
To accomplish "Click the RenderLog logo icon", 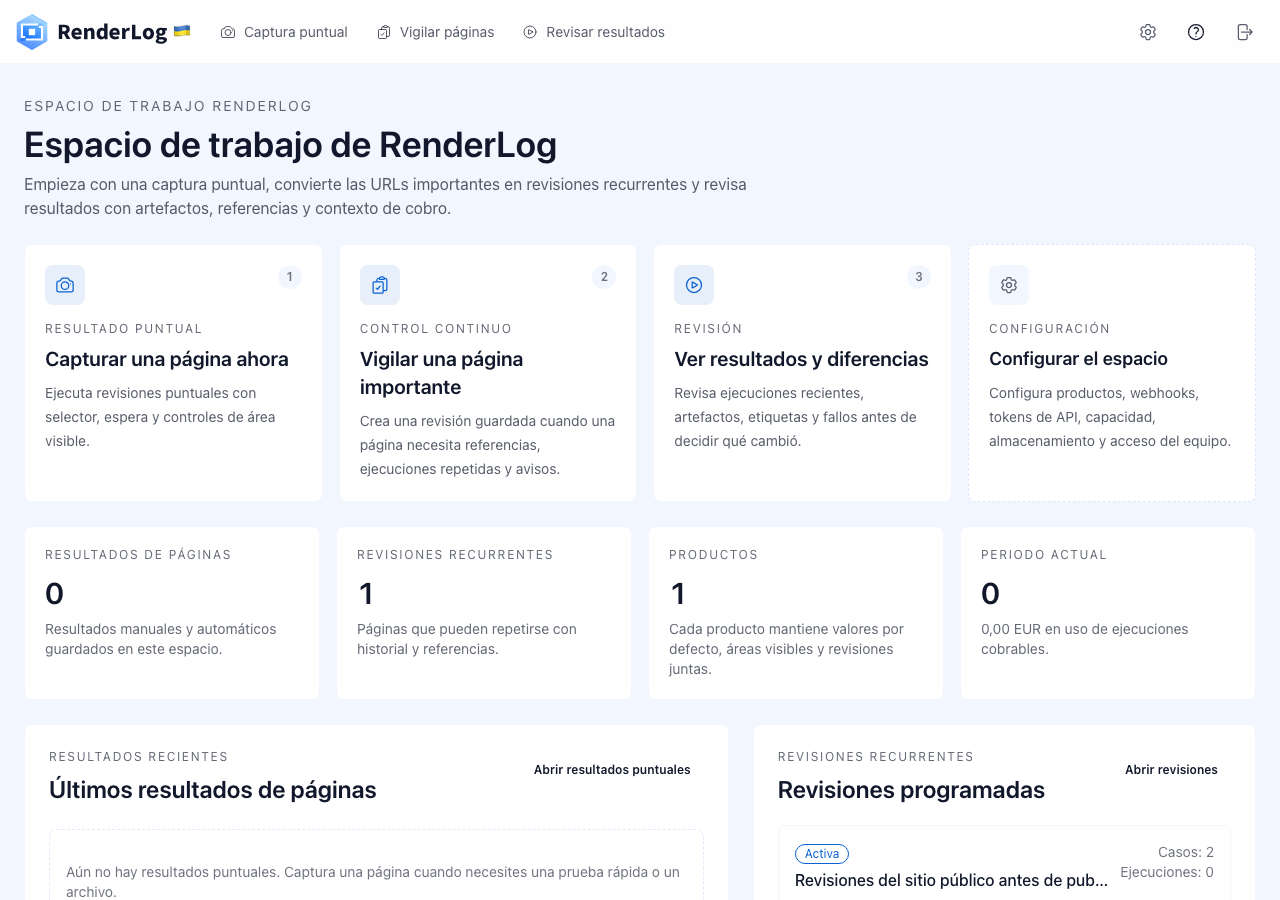I will [x=32, y=32].
